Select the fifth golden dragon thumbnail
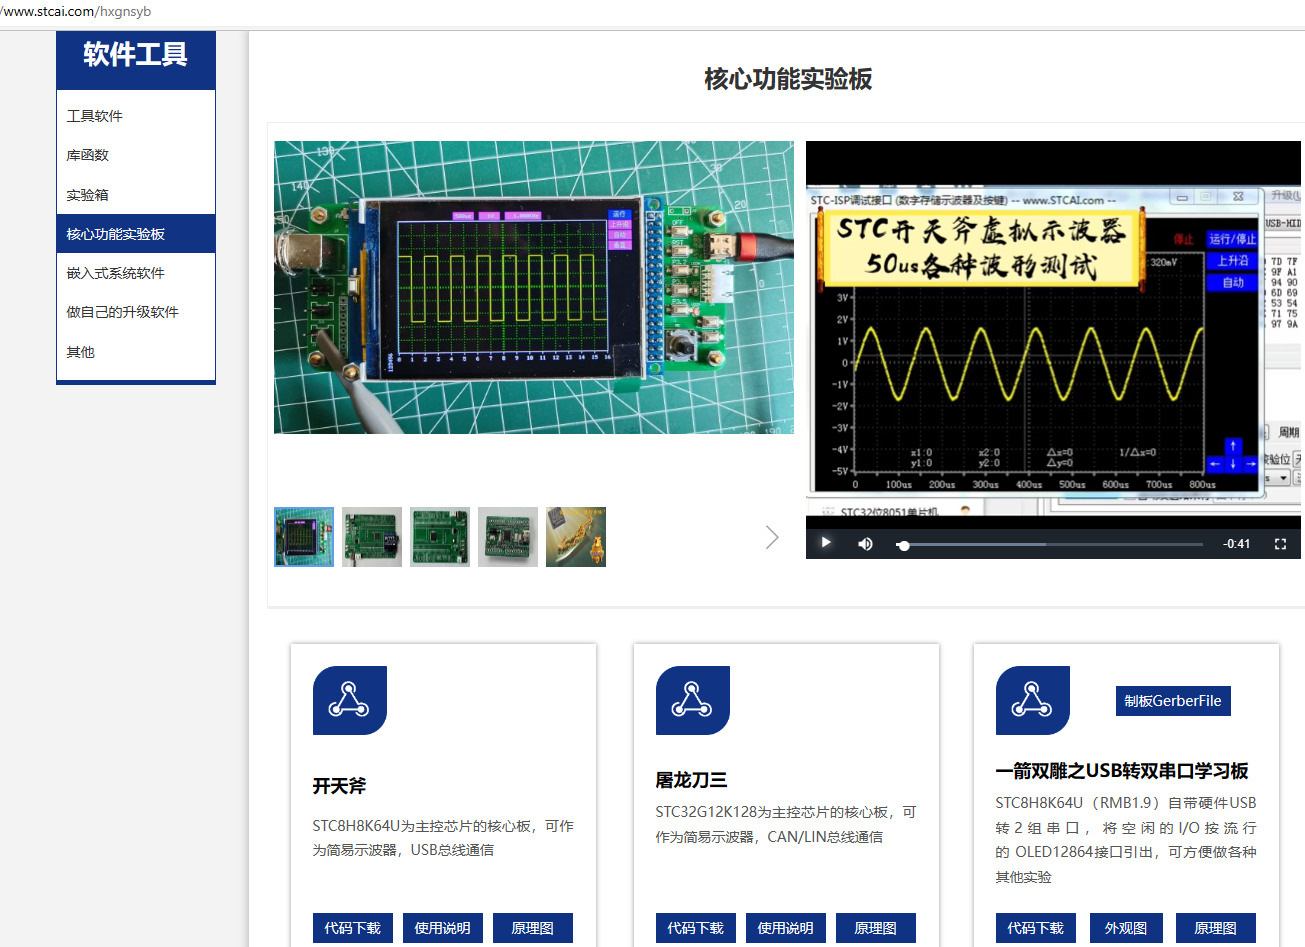Image resolution: width=1305 pixels, height=947 pixels. (576, 537)
